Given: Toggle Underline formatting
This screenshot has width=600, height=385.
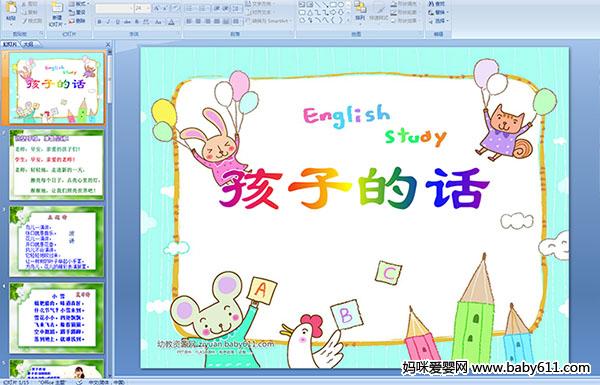Looking at the screenshot, I should pyautogui.click(x=117, y=22).
